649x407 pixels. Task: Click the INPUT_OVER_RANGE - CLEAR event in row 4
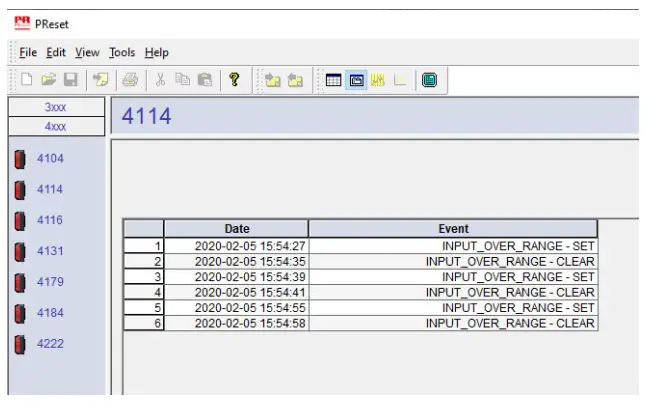[x=453, y=292]
